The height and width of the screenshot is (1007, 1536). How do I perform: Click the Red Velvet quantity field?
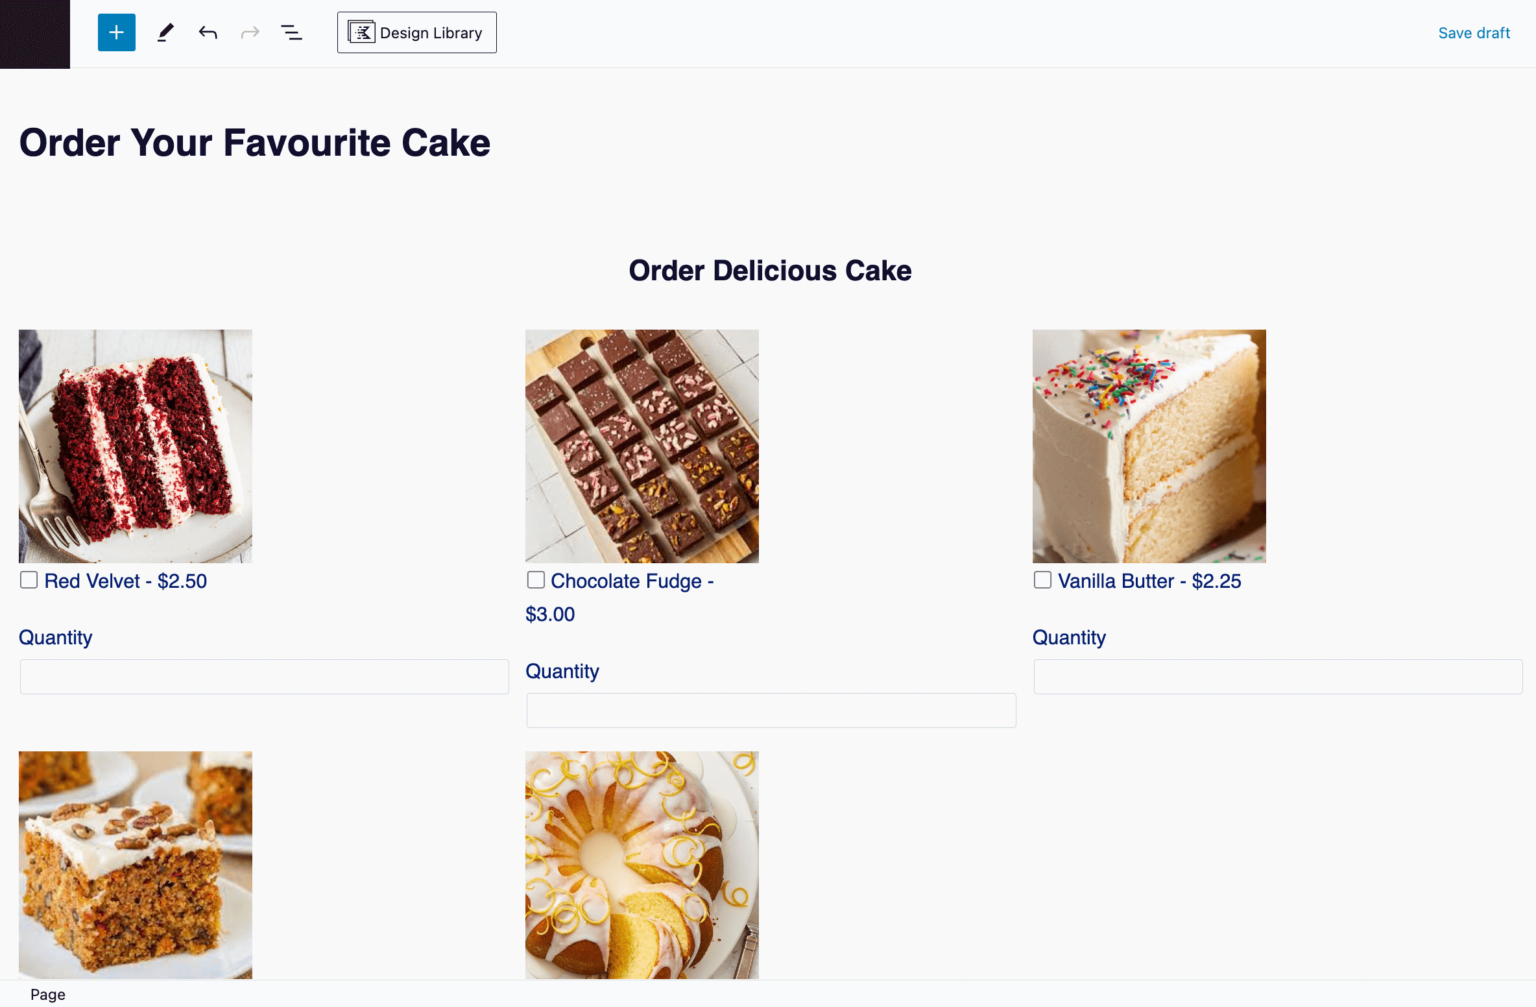(263, 676)
